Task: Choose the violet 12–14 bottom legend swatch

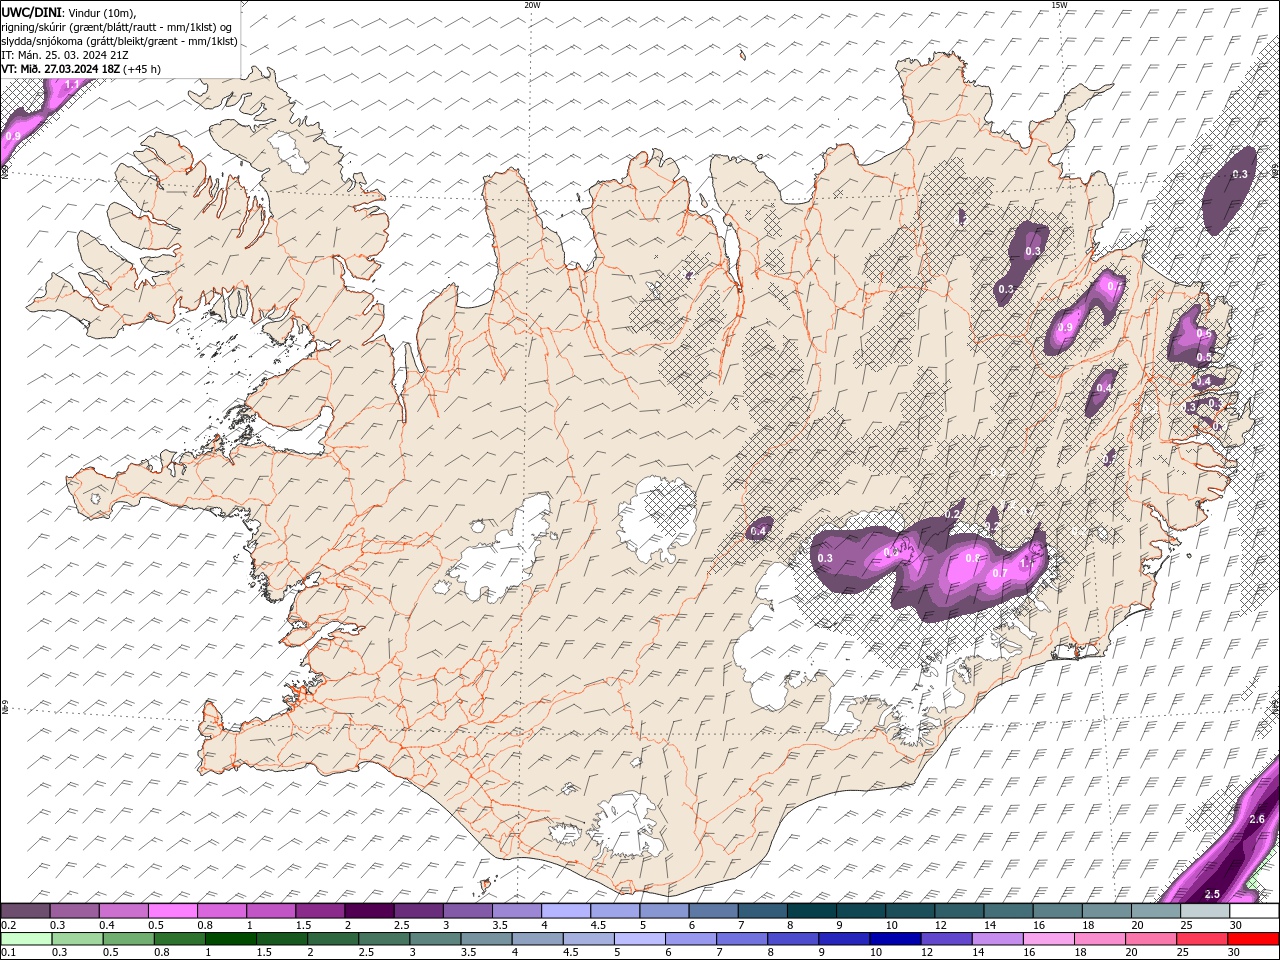Action: (947, 939)
